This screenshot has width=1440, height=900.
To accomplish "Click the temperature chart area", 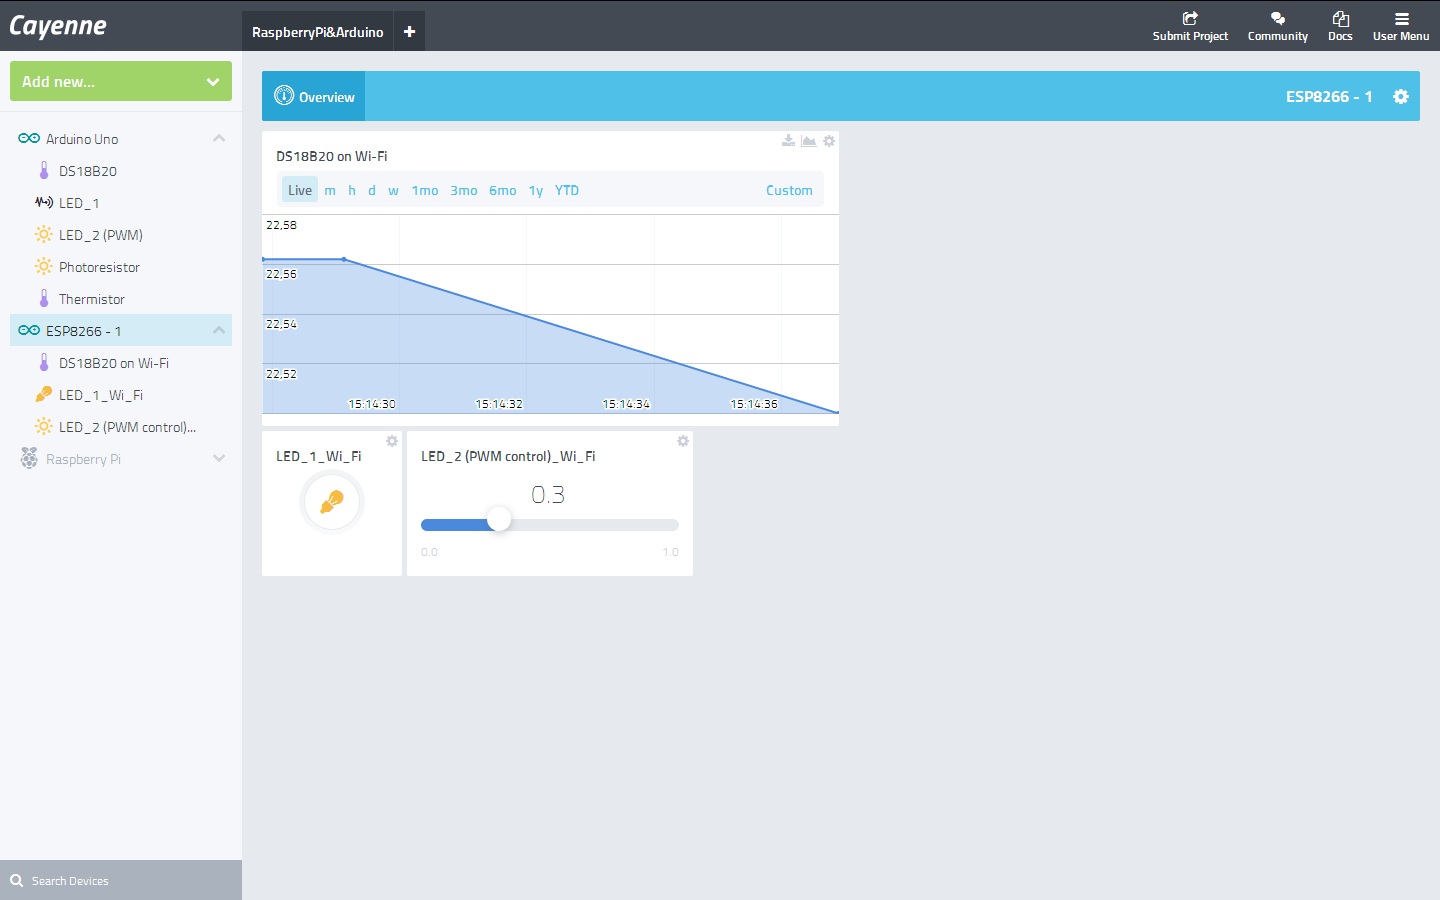I will tap(550, 314).
